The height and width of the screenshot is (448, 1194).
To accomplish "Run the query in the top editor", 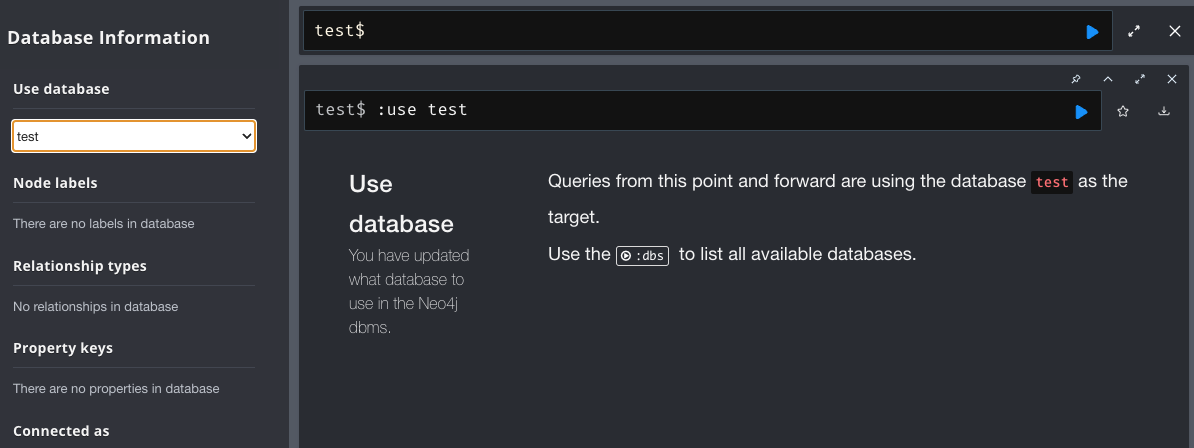I will (x=1092, y=32).
